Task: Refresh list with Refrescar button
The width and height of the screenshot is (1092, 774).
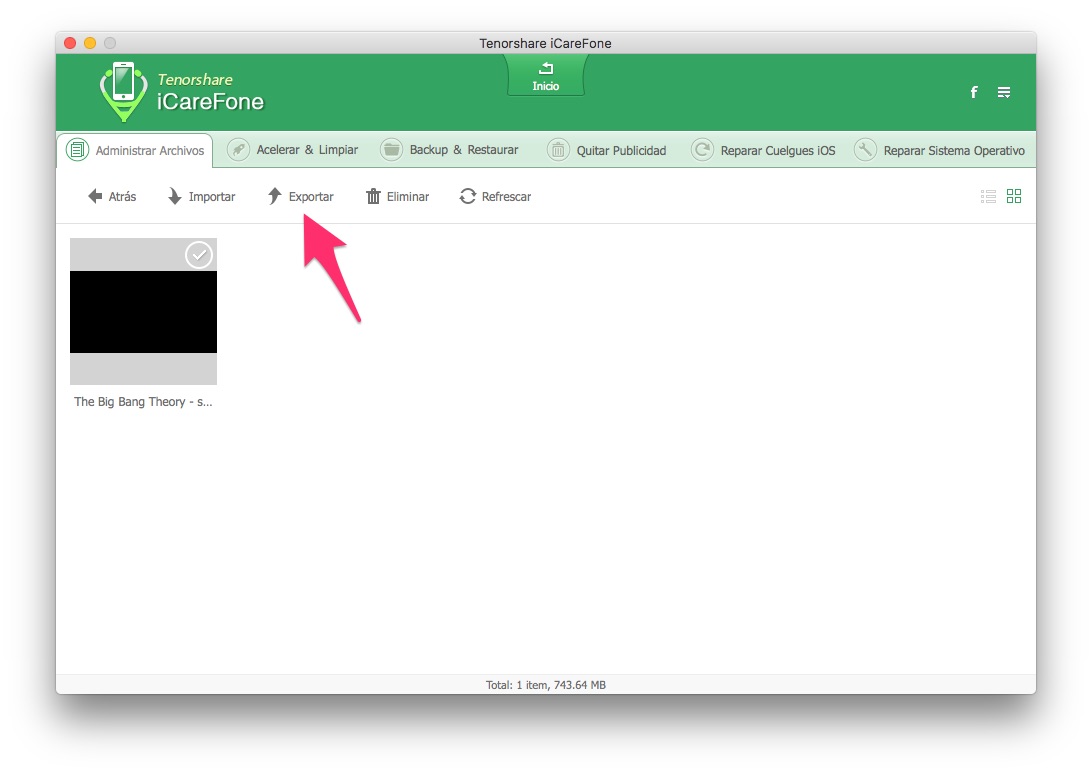Action: pos(495,196)
